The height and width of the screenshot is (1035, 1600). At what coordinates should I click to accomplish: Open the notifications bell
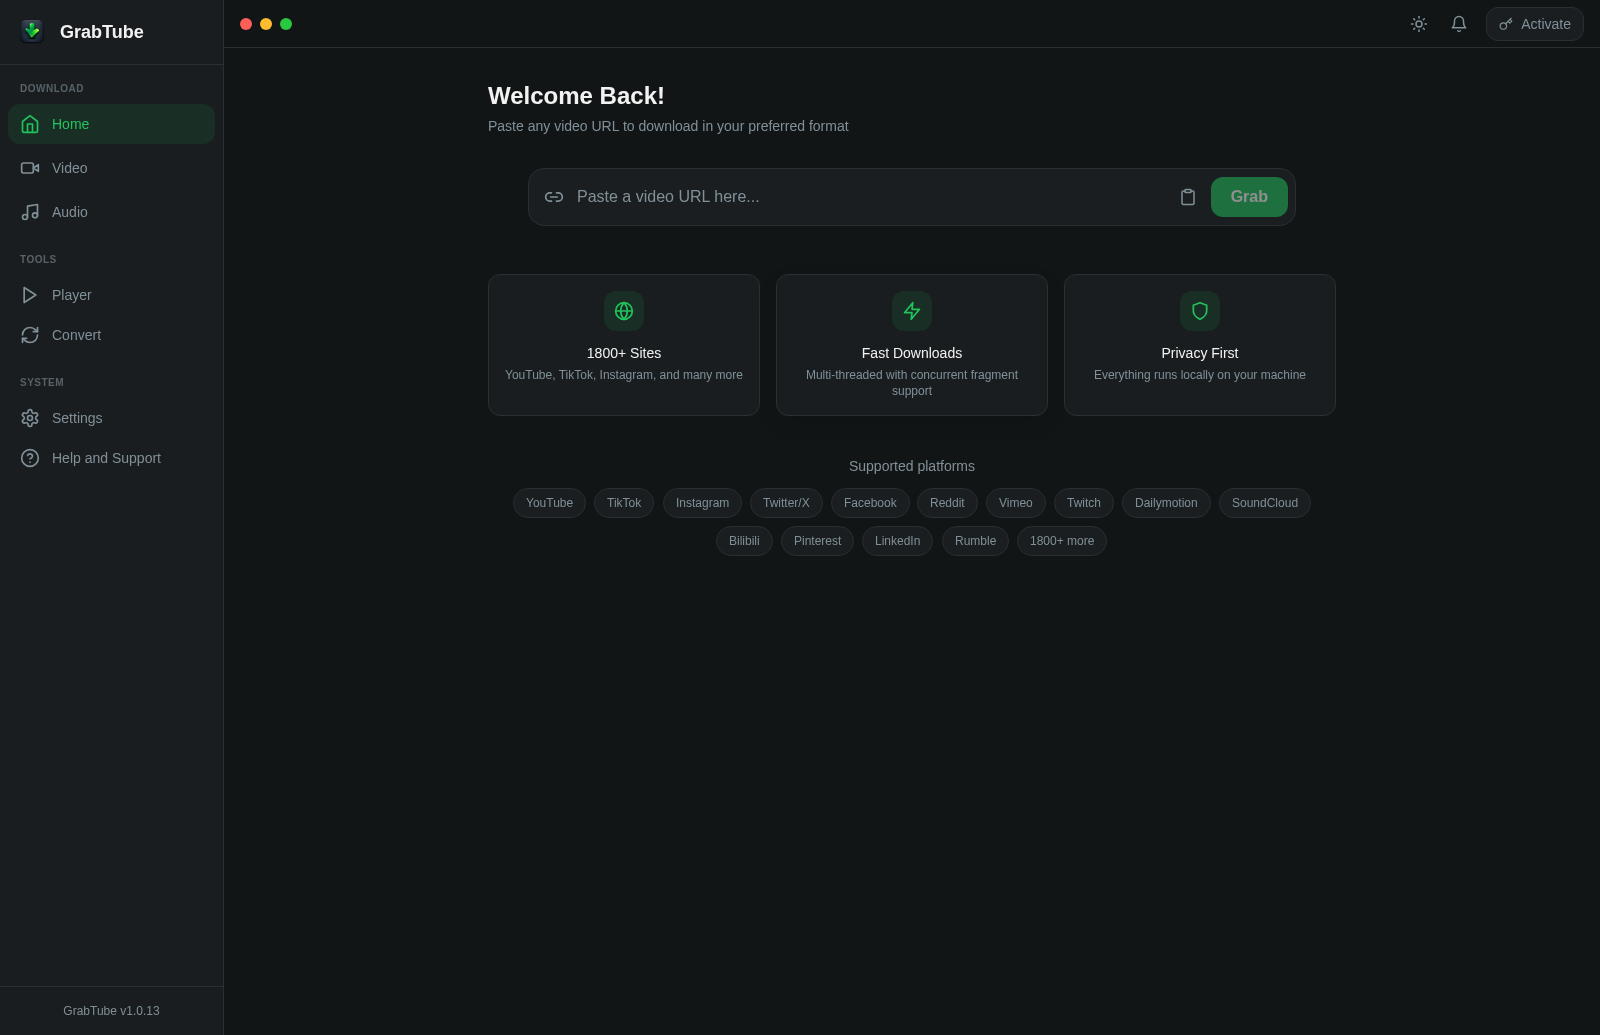point(1459,24)
